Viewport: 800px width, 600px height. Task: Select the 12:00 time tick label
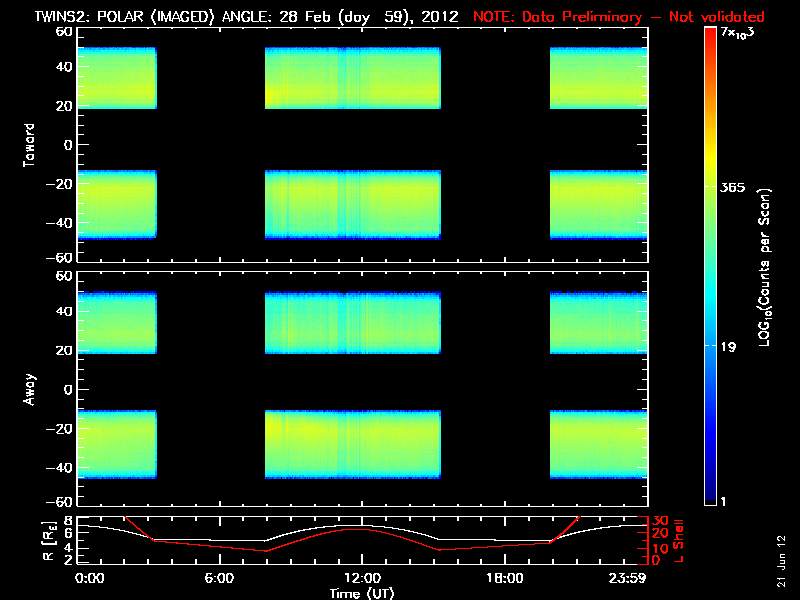pyautogui.click(x=362, y=578)
